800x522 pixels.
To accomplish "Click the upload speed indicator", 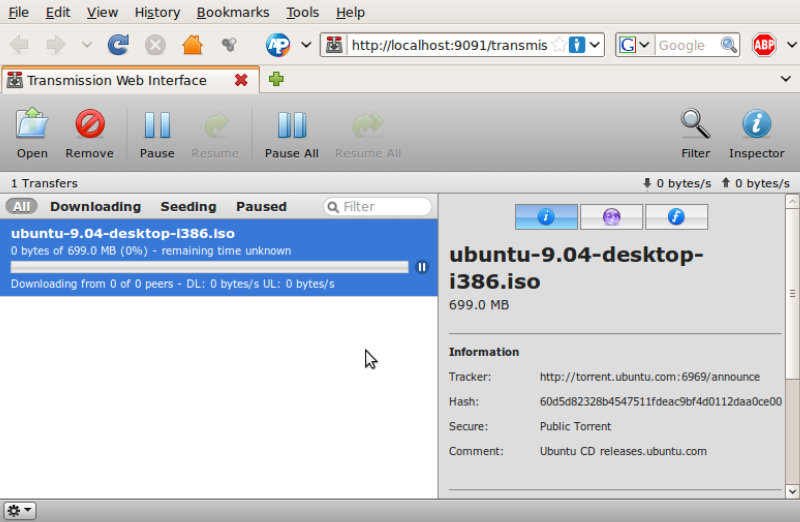I will [755, 183].
